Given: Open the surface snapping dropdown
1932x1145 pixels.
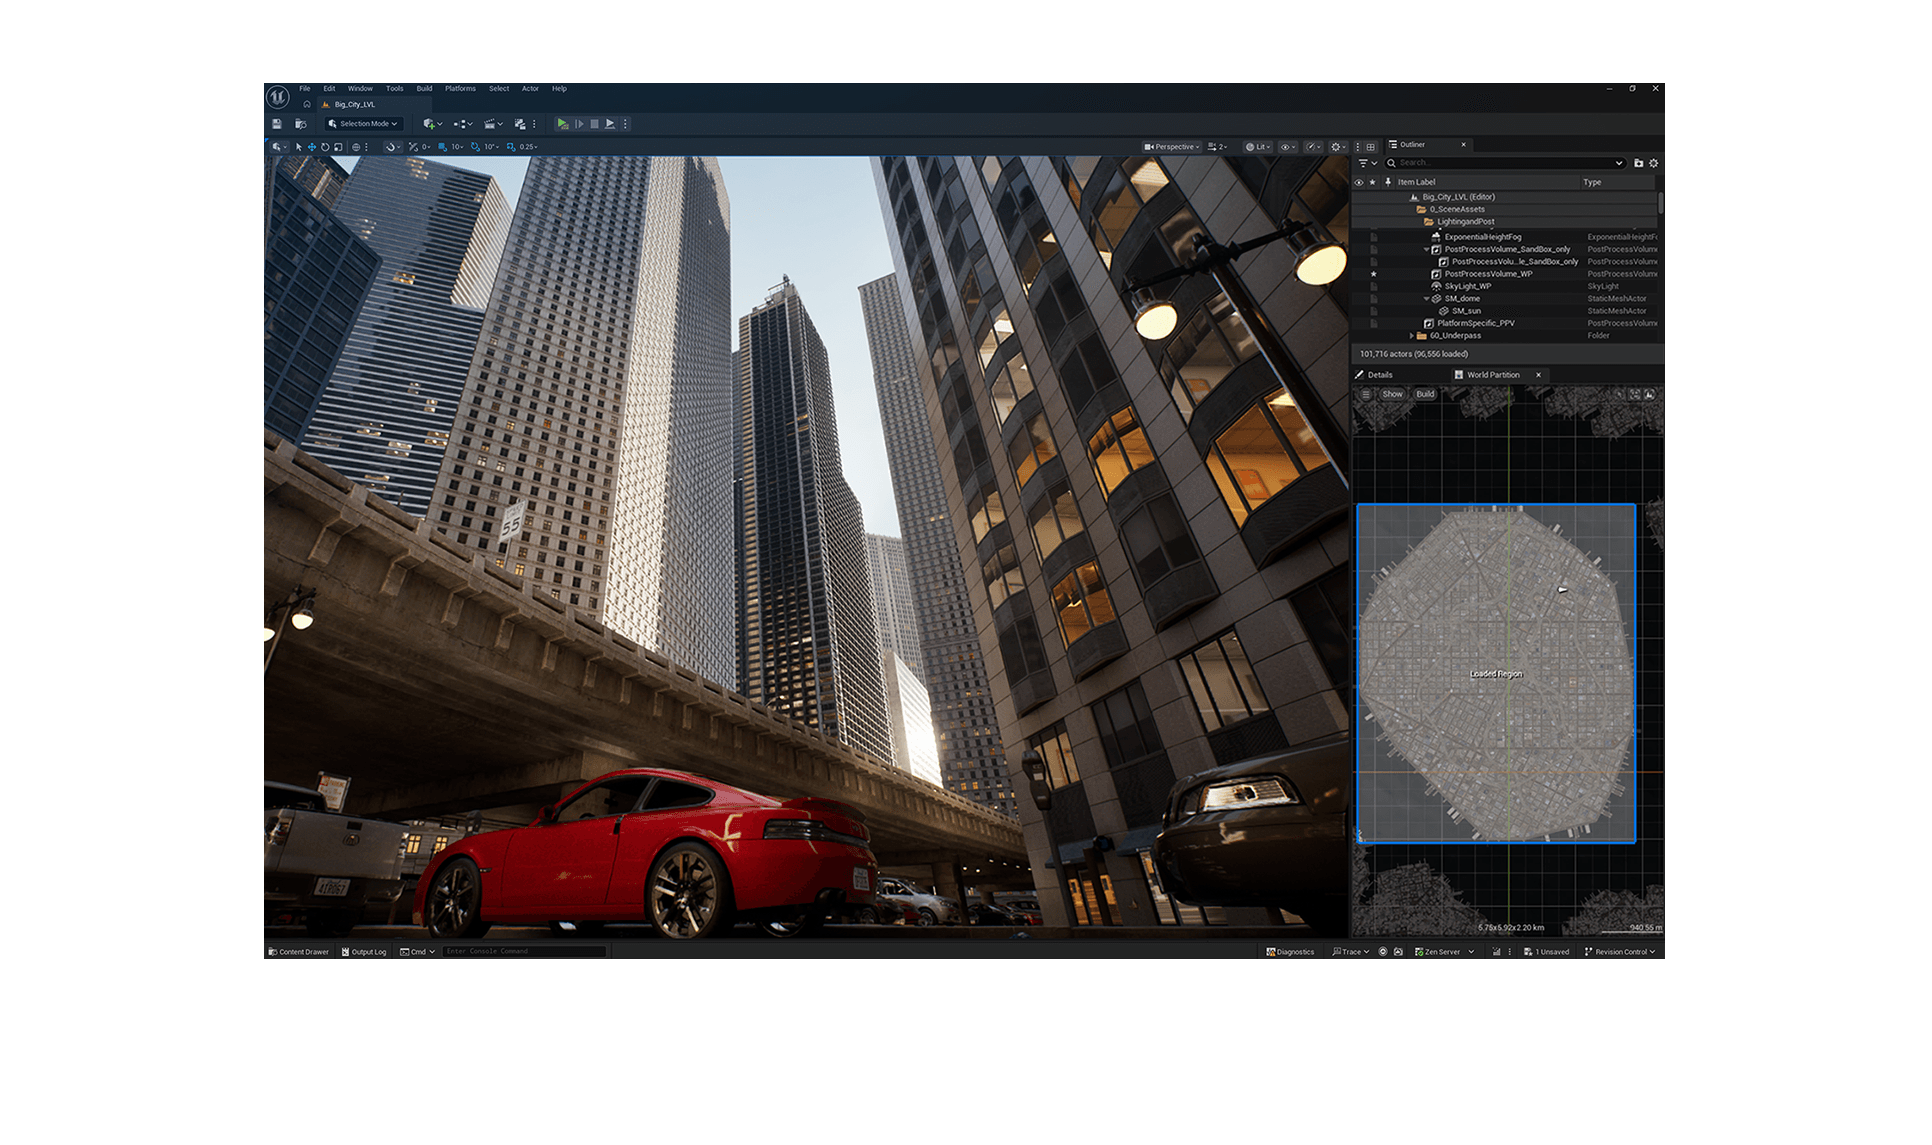Looking at the screenshot, I should (x=393, y=147).
